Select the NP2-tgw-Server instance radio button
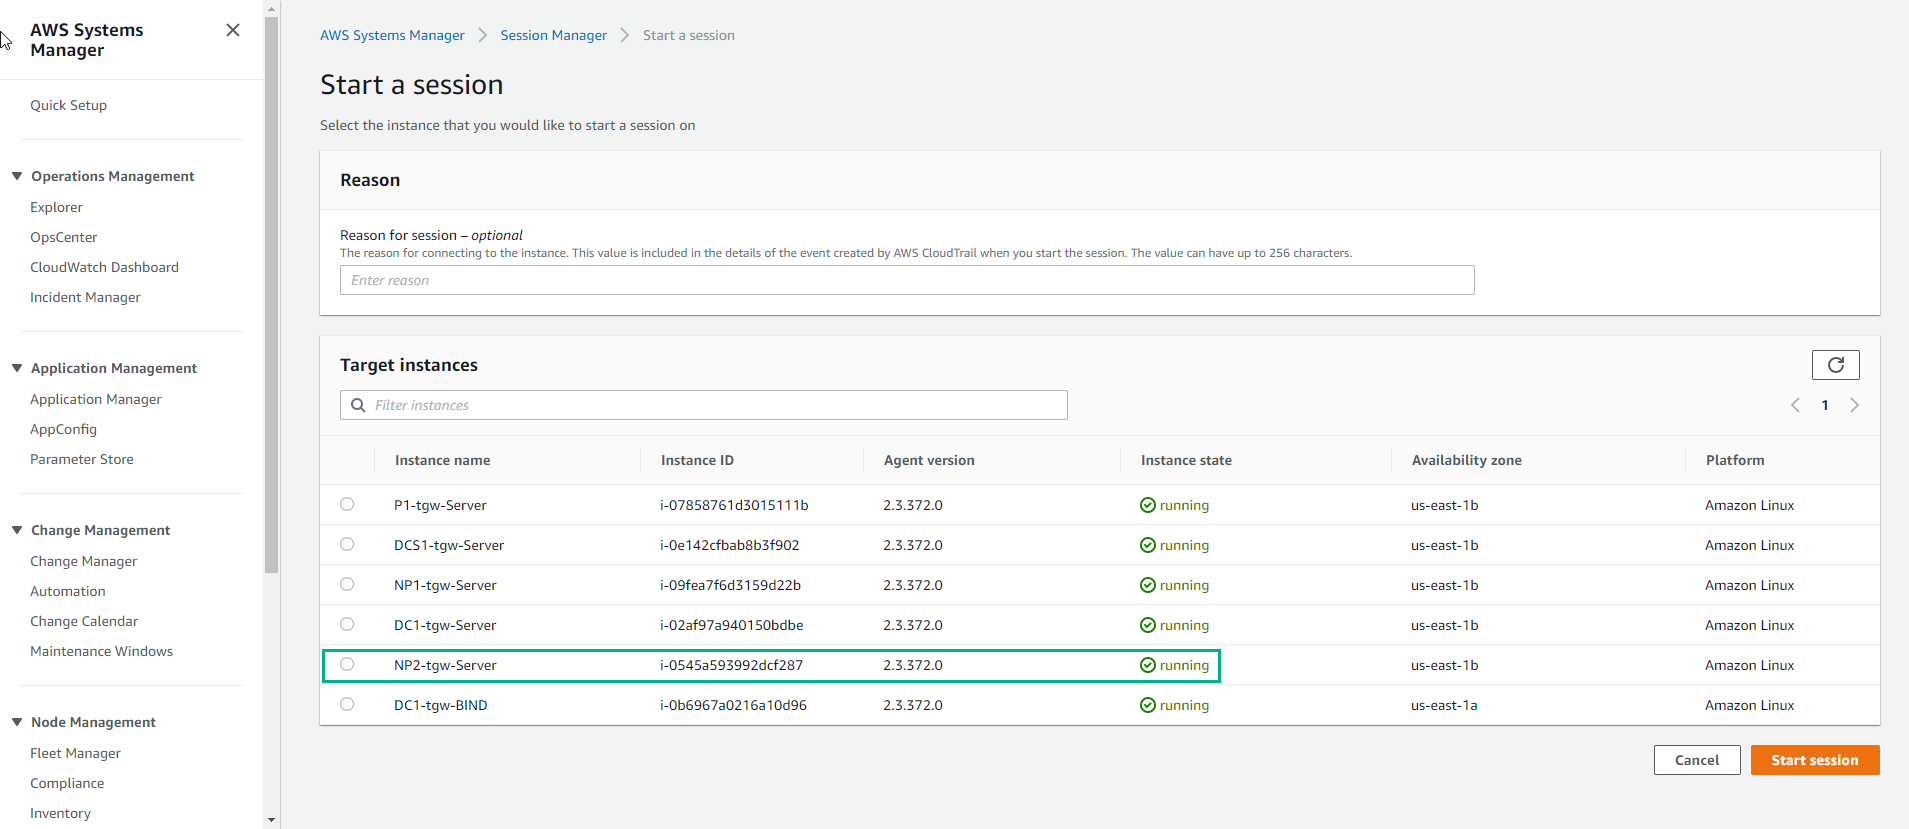 click(x=347, y=664)
